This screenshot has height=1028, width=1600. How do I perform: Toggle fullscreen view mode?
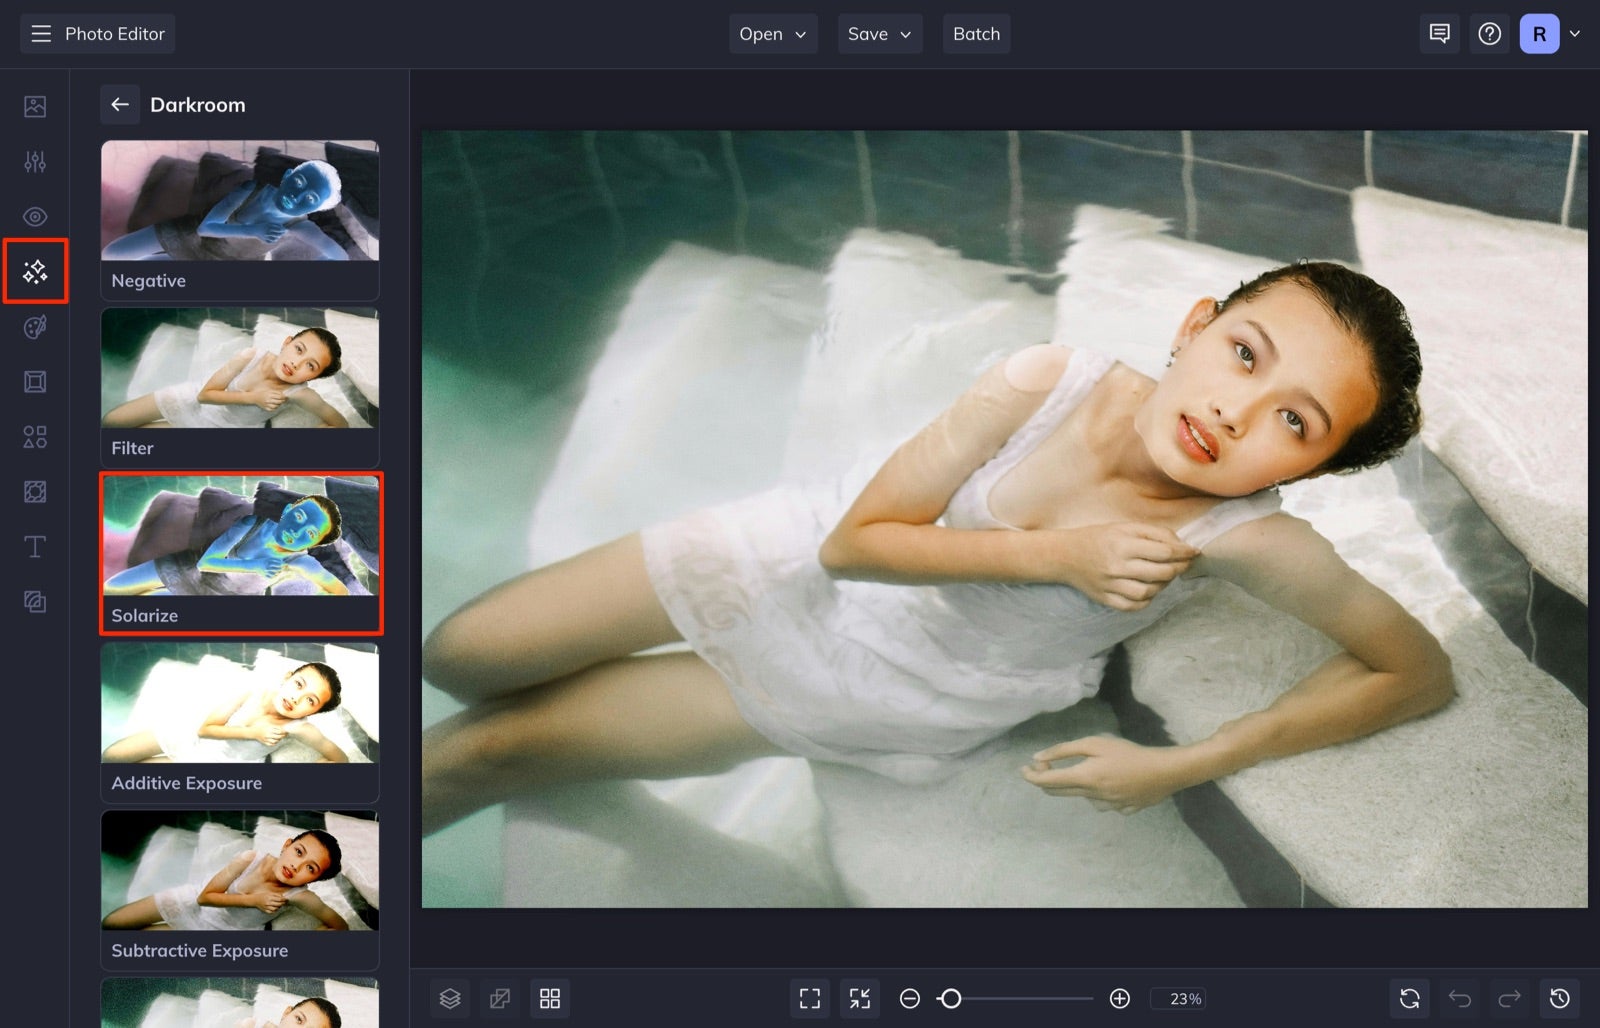[809, 998]
